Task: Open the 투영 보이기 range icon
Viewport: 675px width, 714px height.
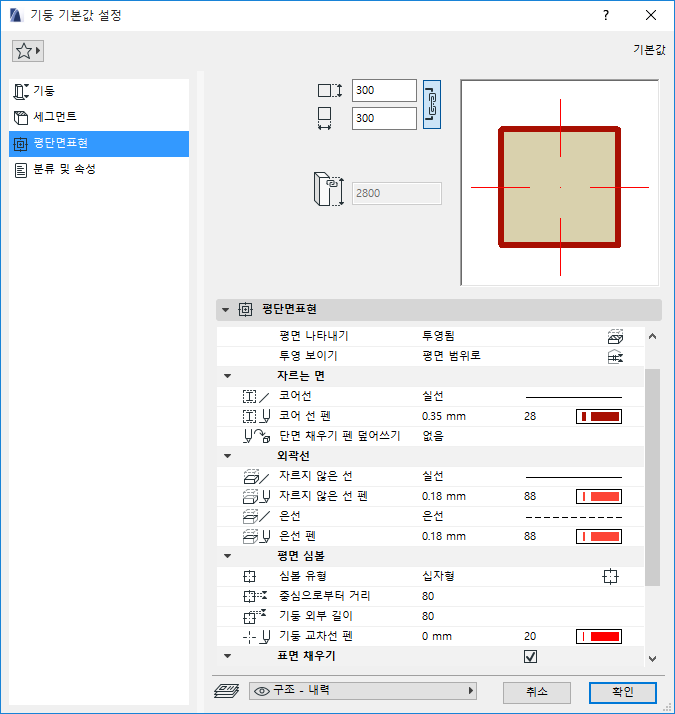Action: click(615, 357)
